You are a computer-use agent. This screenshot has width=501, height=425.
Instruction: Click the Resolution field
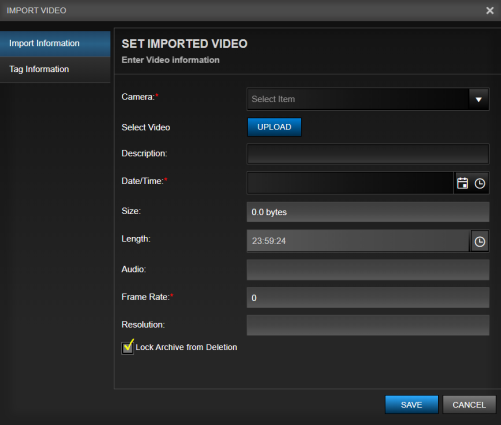(x=368, y=325)
